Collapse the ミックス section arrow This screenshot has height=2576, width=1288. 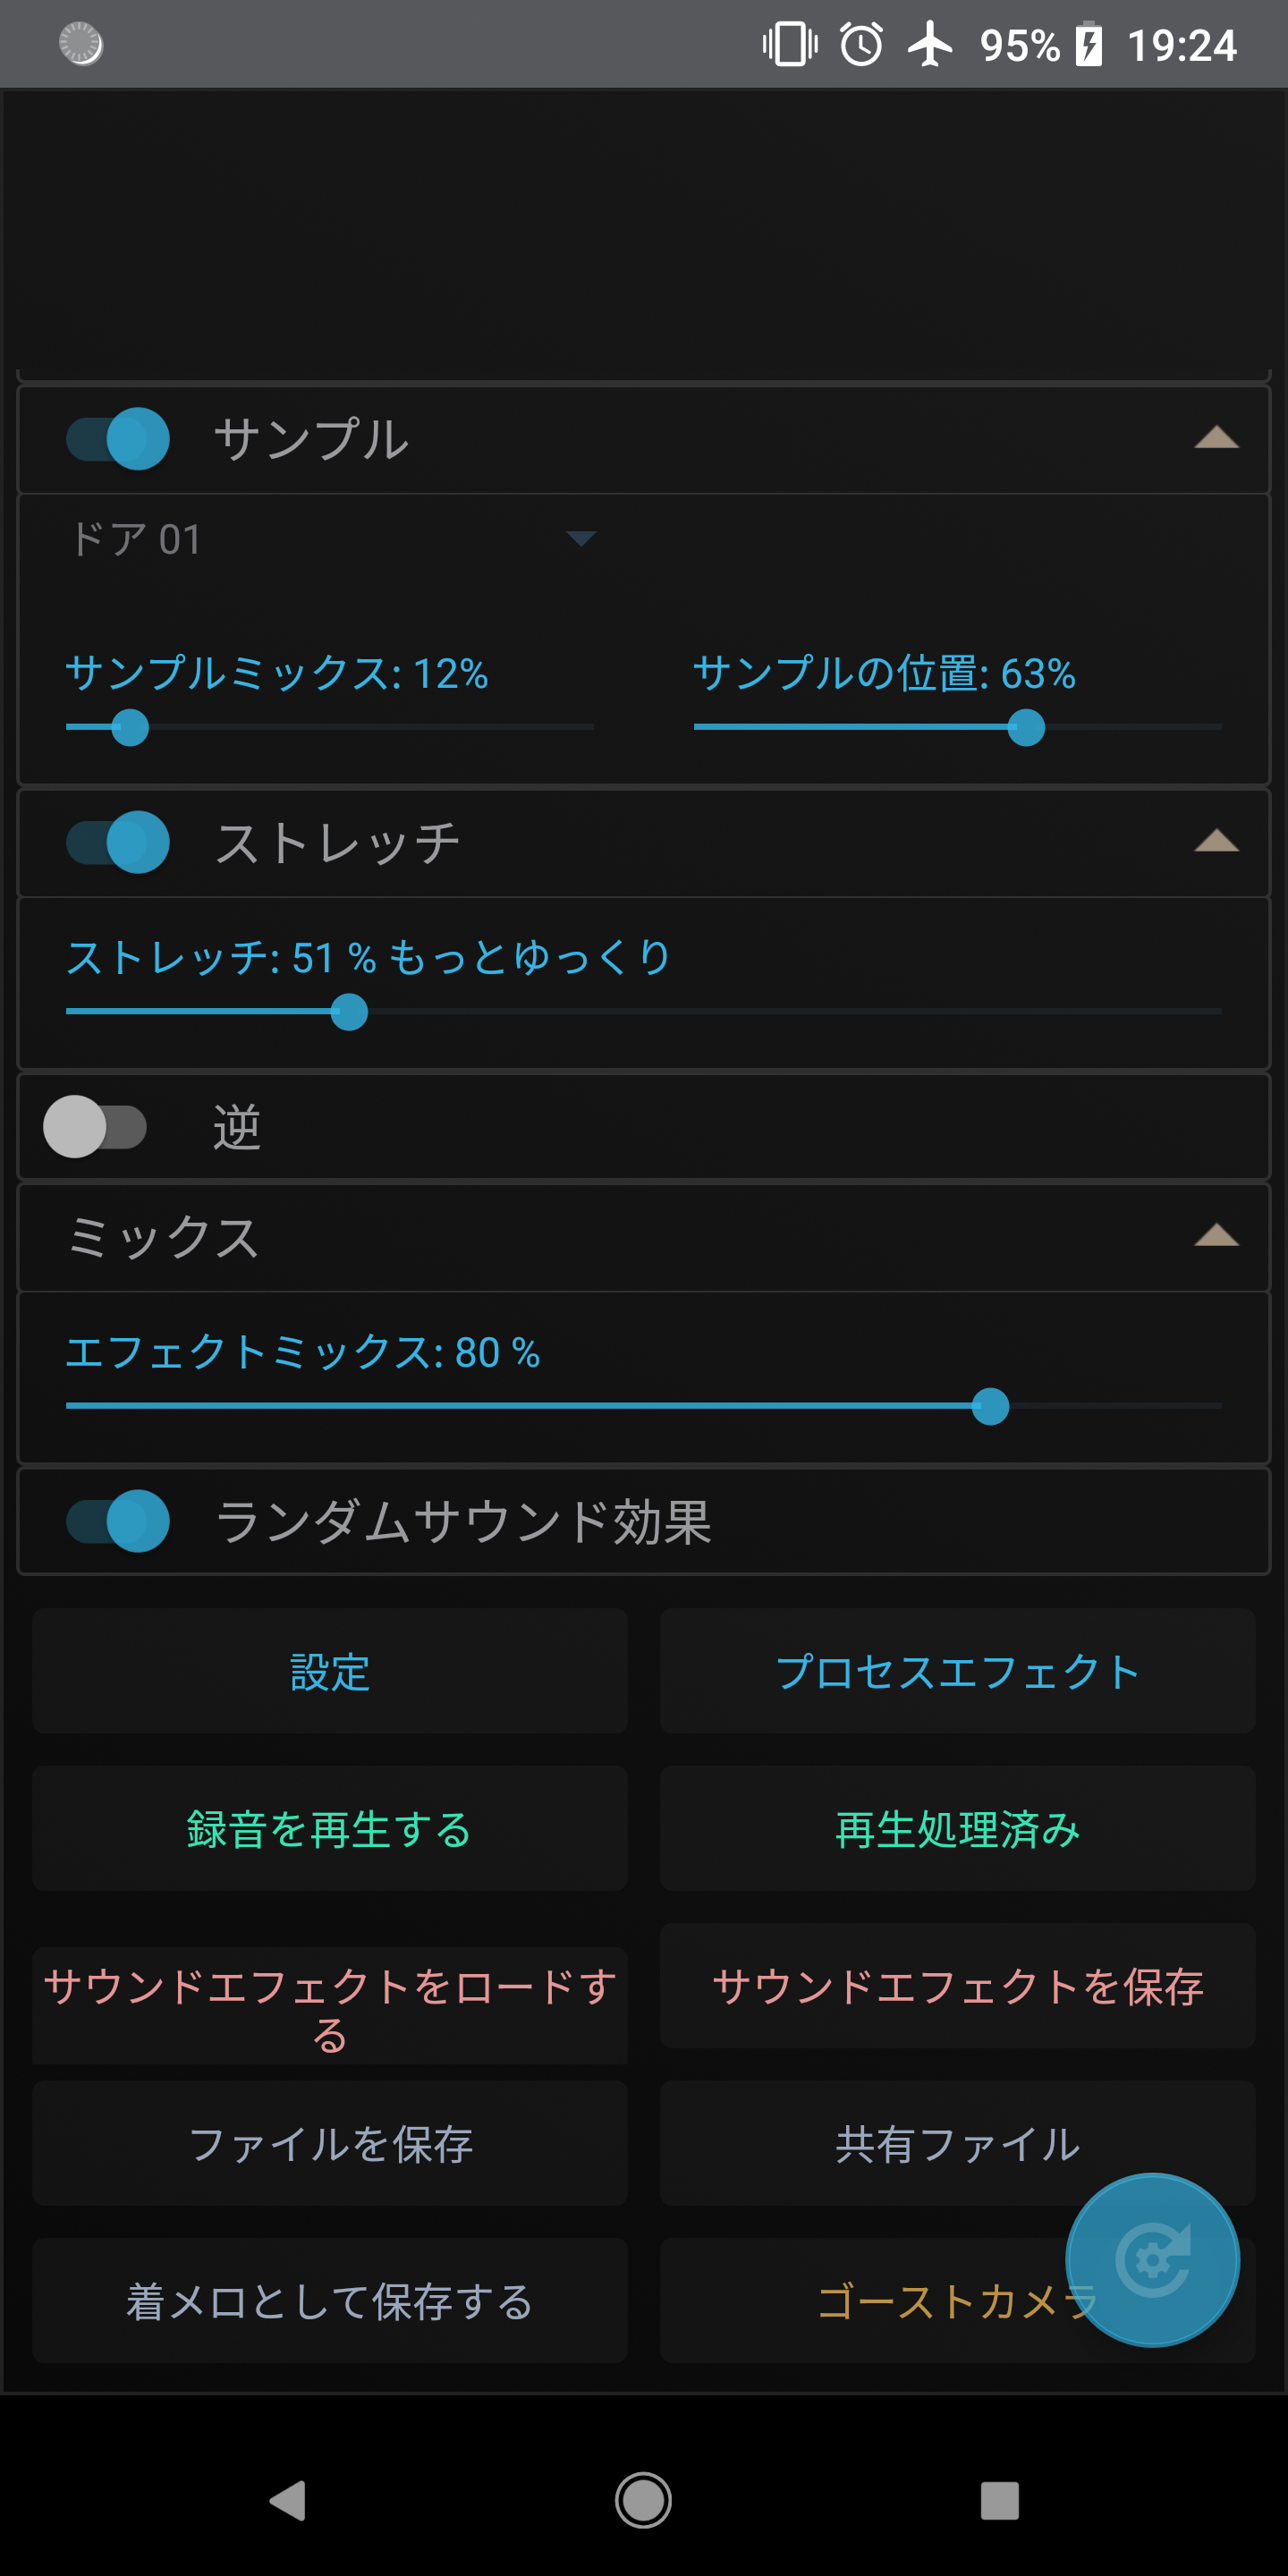(1216, 1236)
